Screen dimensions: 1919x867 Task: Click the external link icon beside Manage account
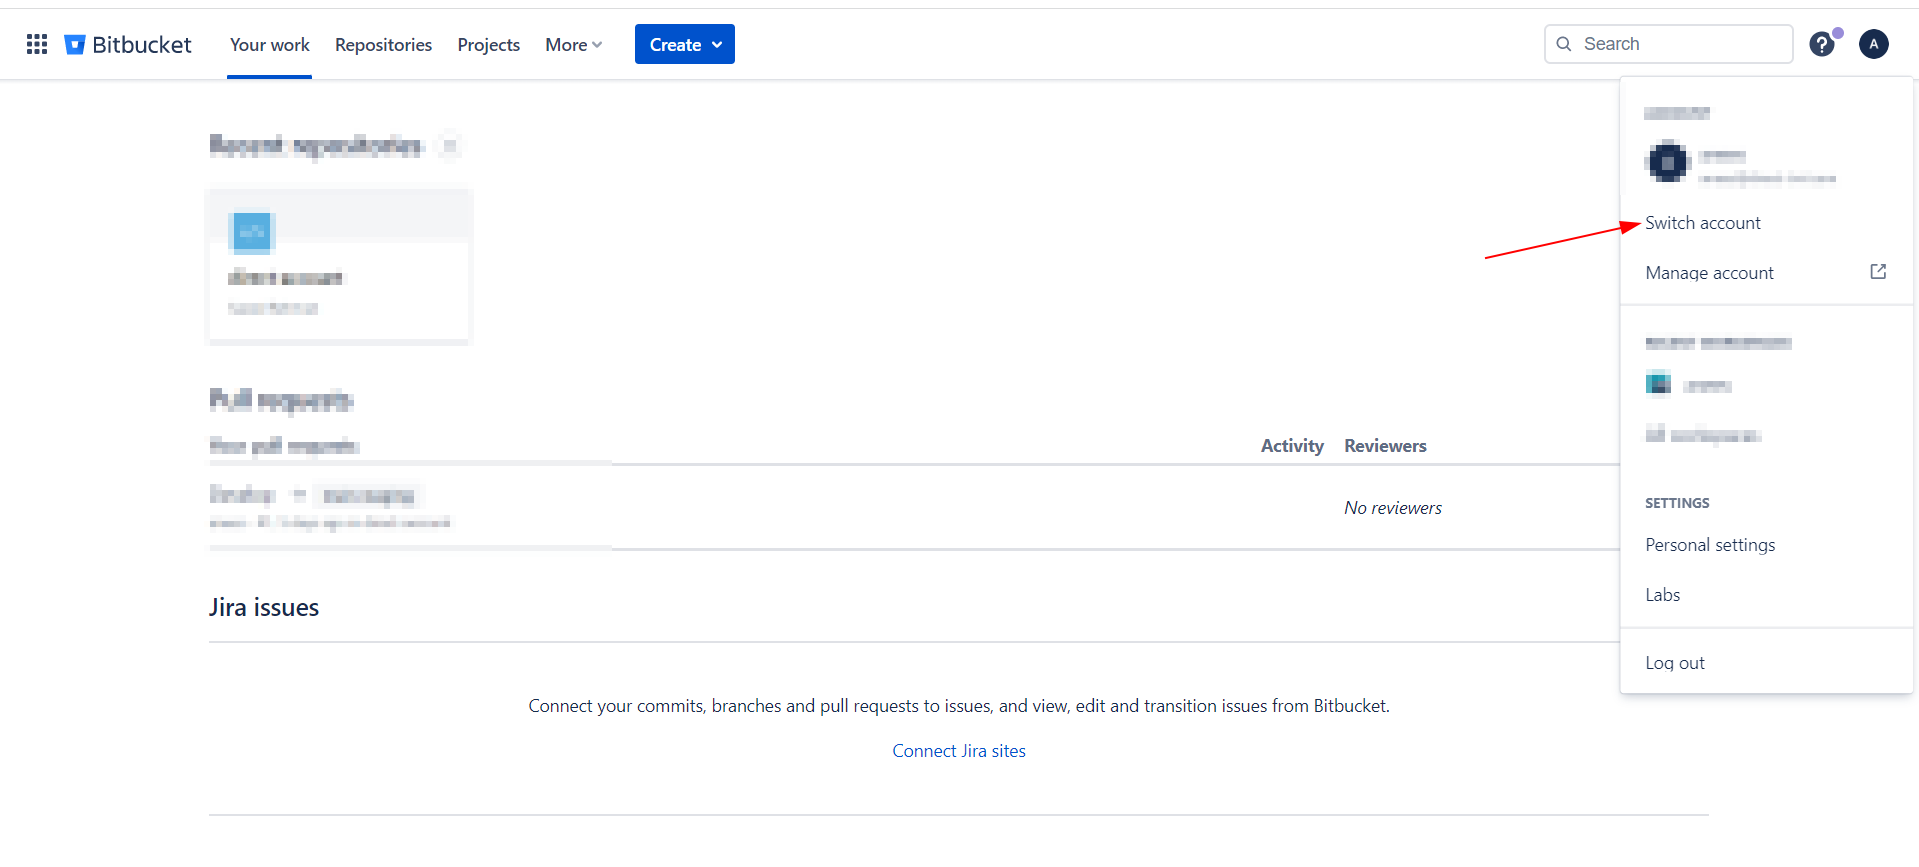tap(1878, 272)
